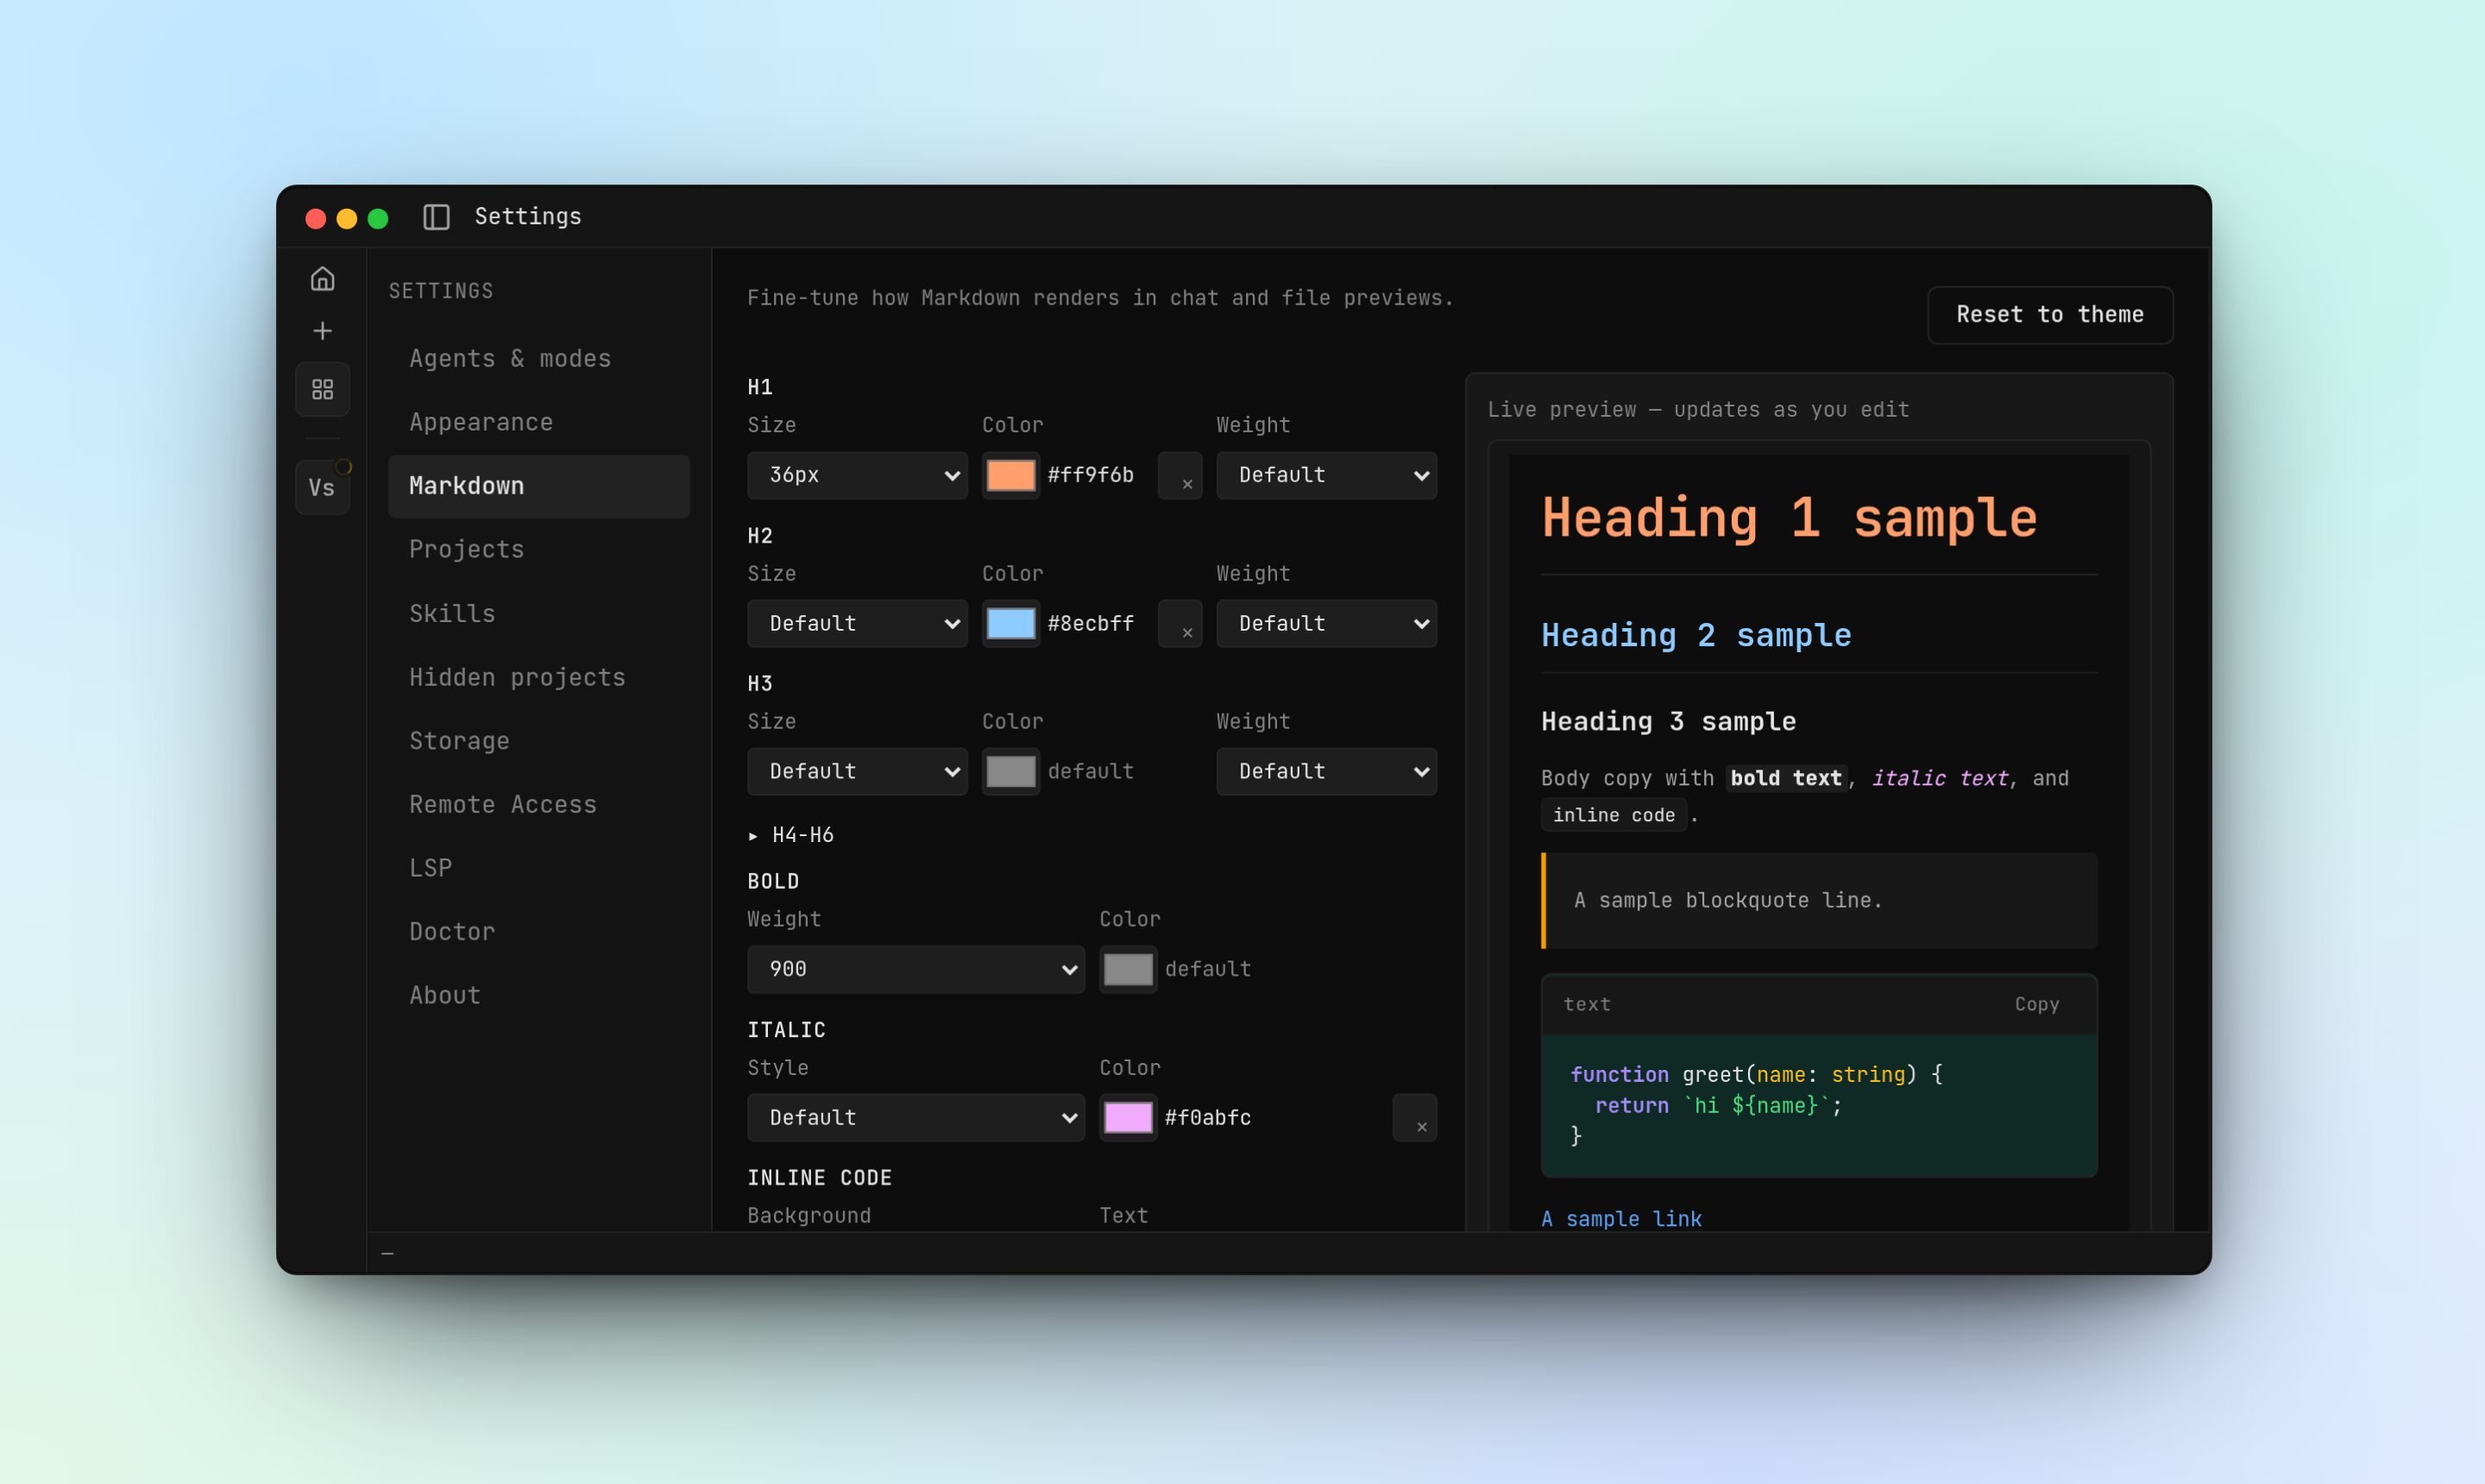Expand the H4-H6 section
Viewport: 2485px width, 1484px height.
coord(791,835)
